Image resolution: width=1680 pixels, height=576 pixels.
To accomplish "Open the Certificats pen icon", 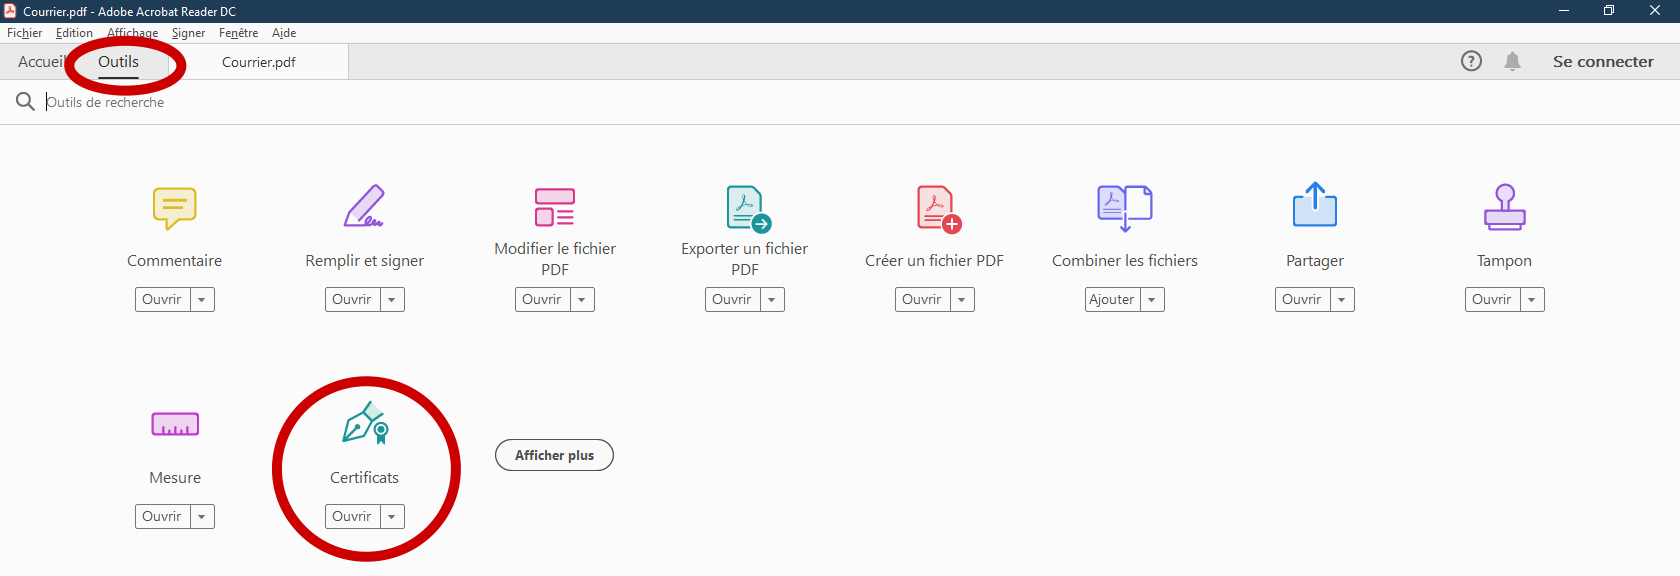I will pos(365,424).
